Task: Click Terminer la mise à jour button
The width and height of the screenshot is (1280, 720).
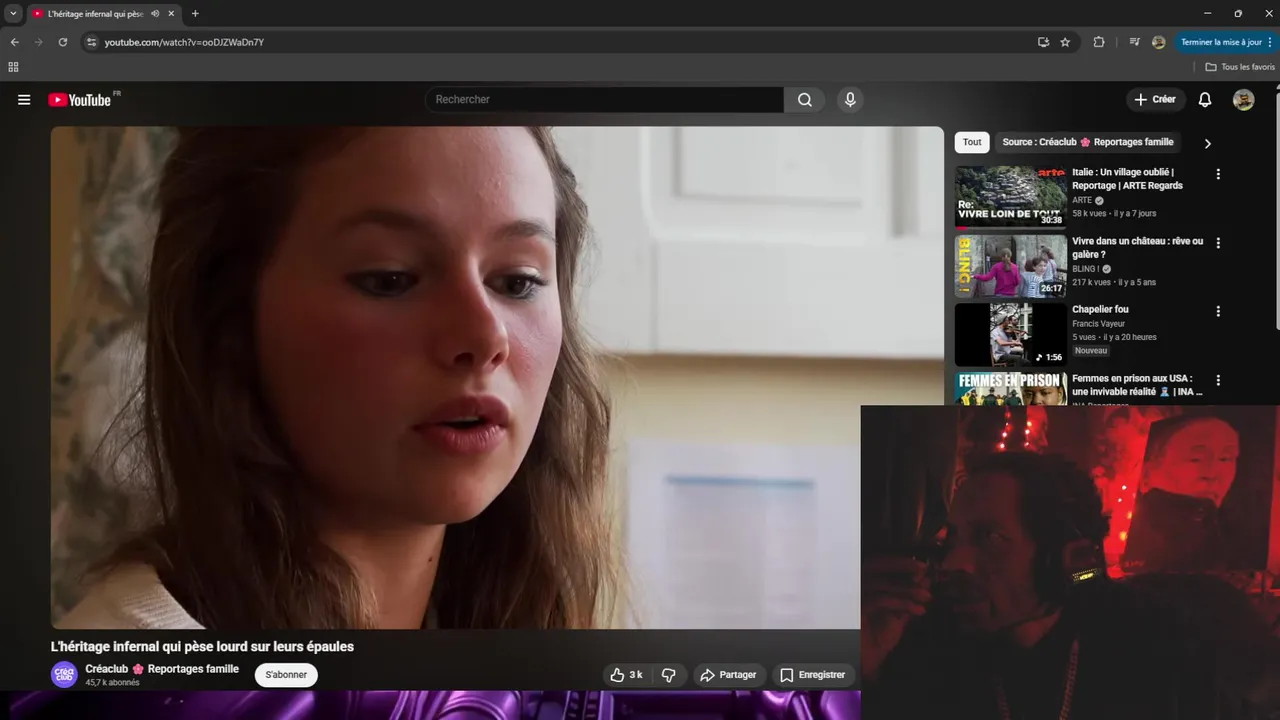Action: pos(1221,42)
